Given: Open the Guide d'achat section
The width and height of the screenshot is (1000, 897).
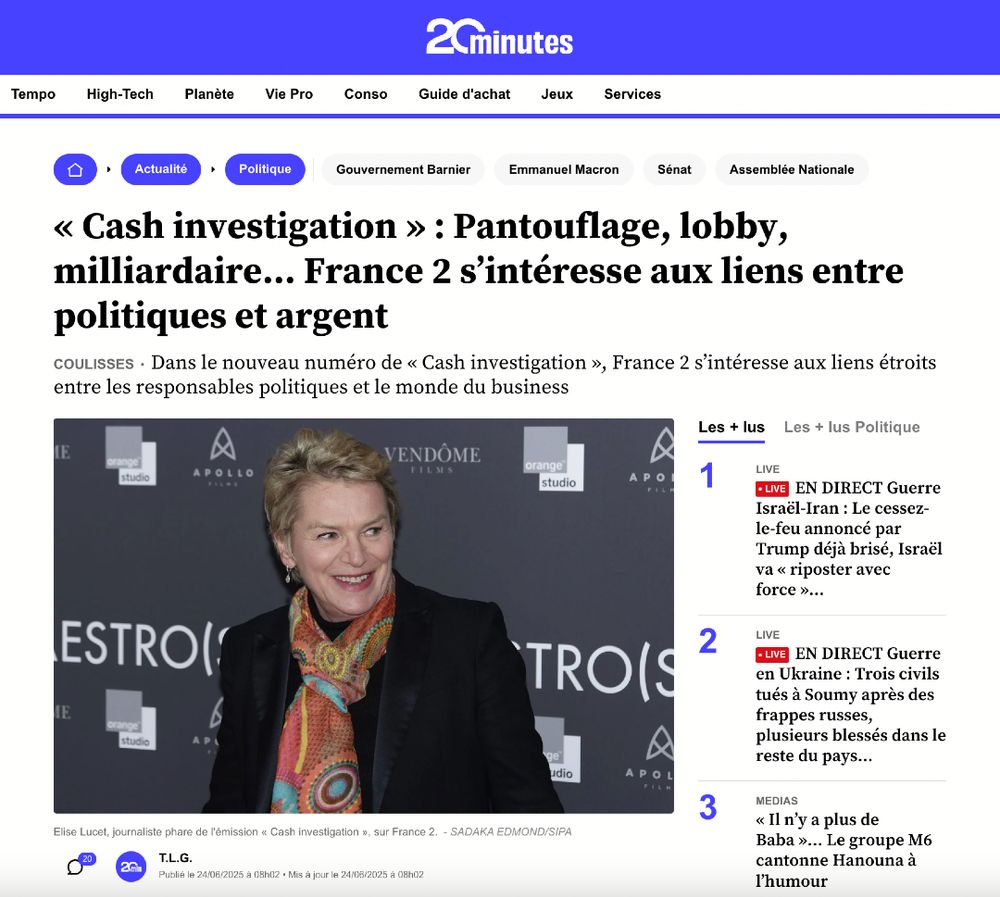Looking at the screenshot, I should 464,94.
